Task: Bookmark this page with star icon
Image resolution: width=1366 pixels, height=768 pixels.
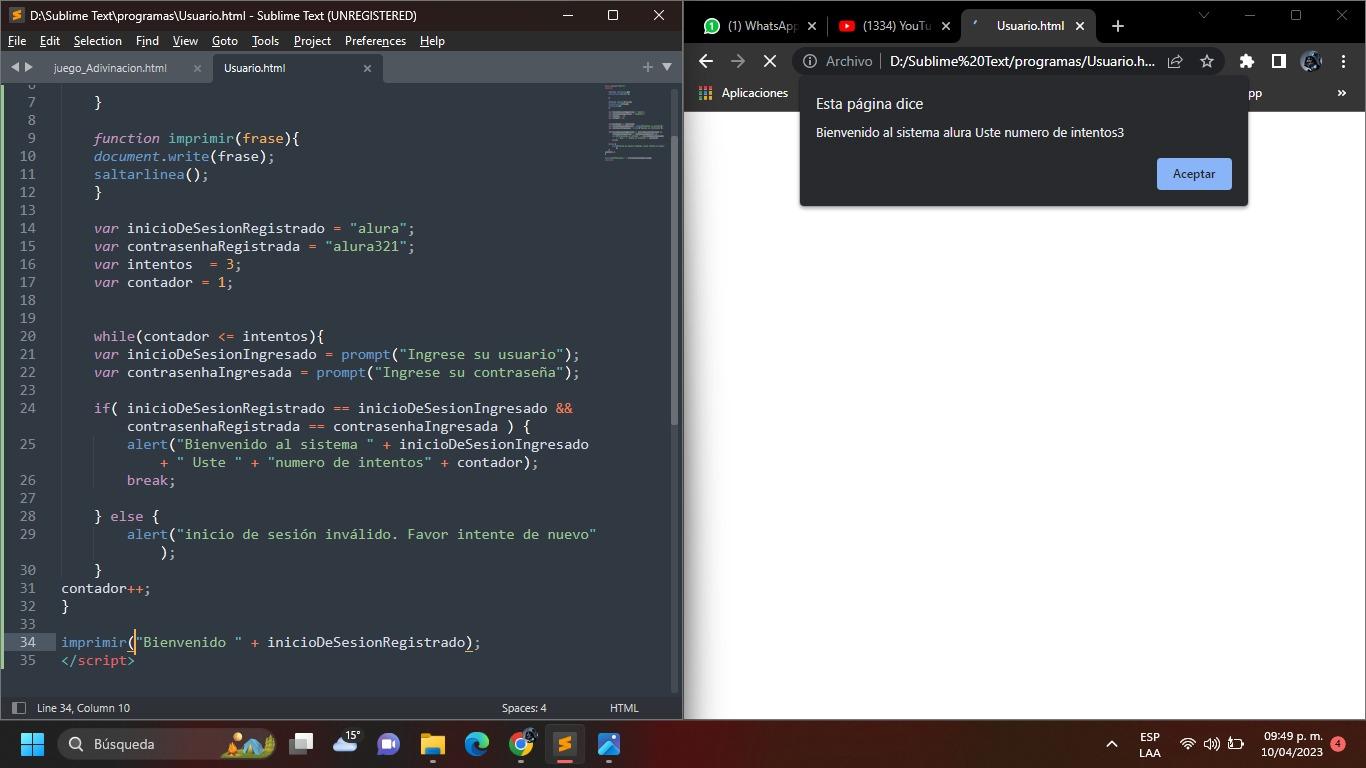Action: (1207, 61)
